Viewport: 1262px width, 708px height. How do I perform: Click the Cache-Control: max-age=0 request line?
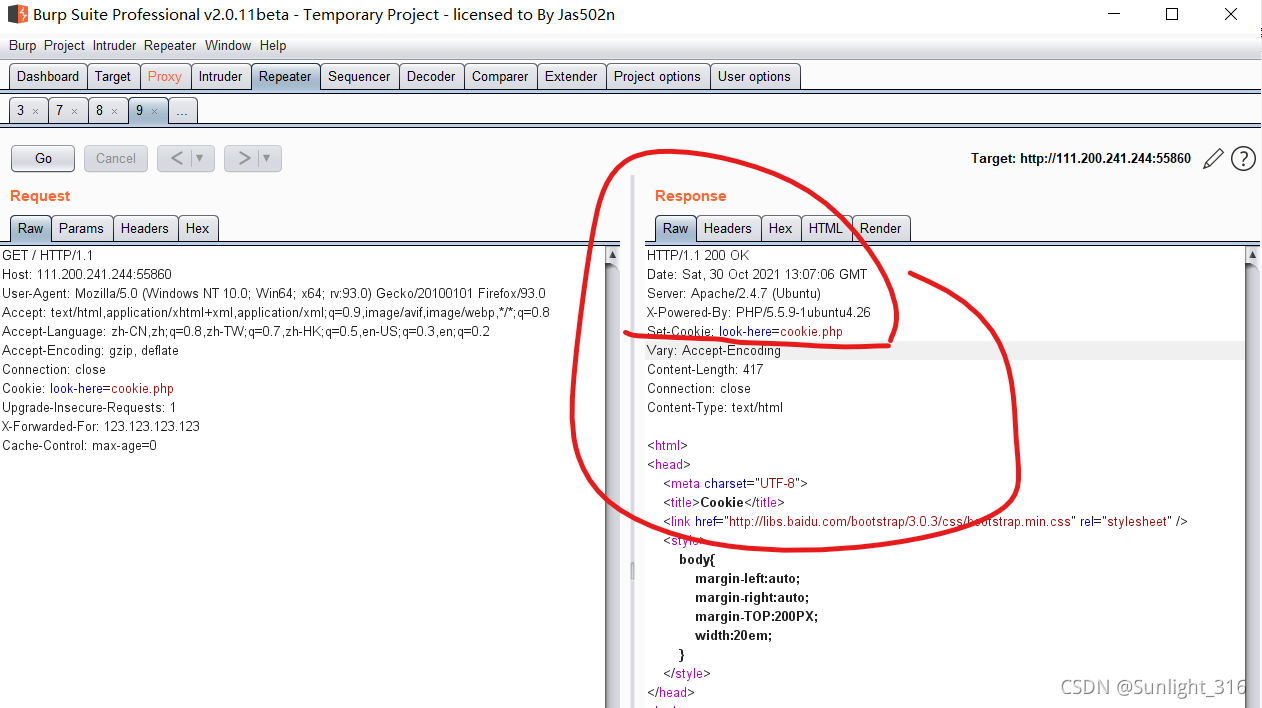[x=79, y=445]
